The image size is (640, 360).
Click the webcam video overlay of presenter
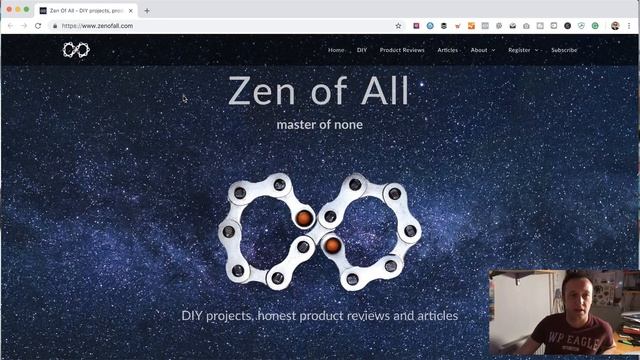564,312
